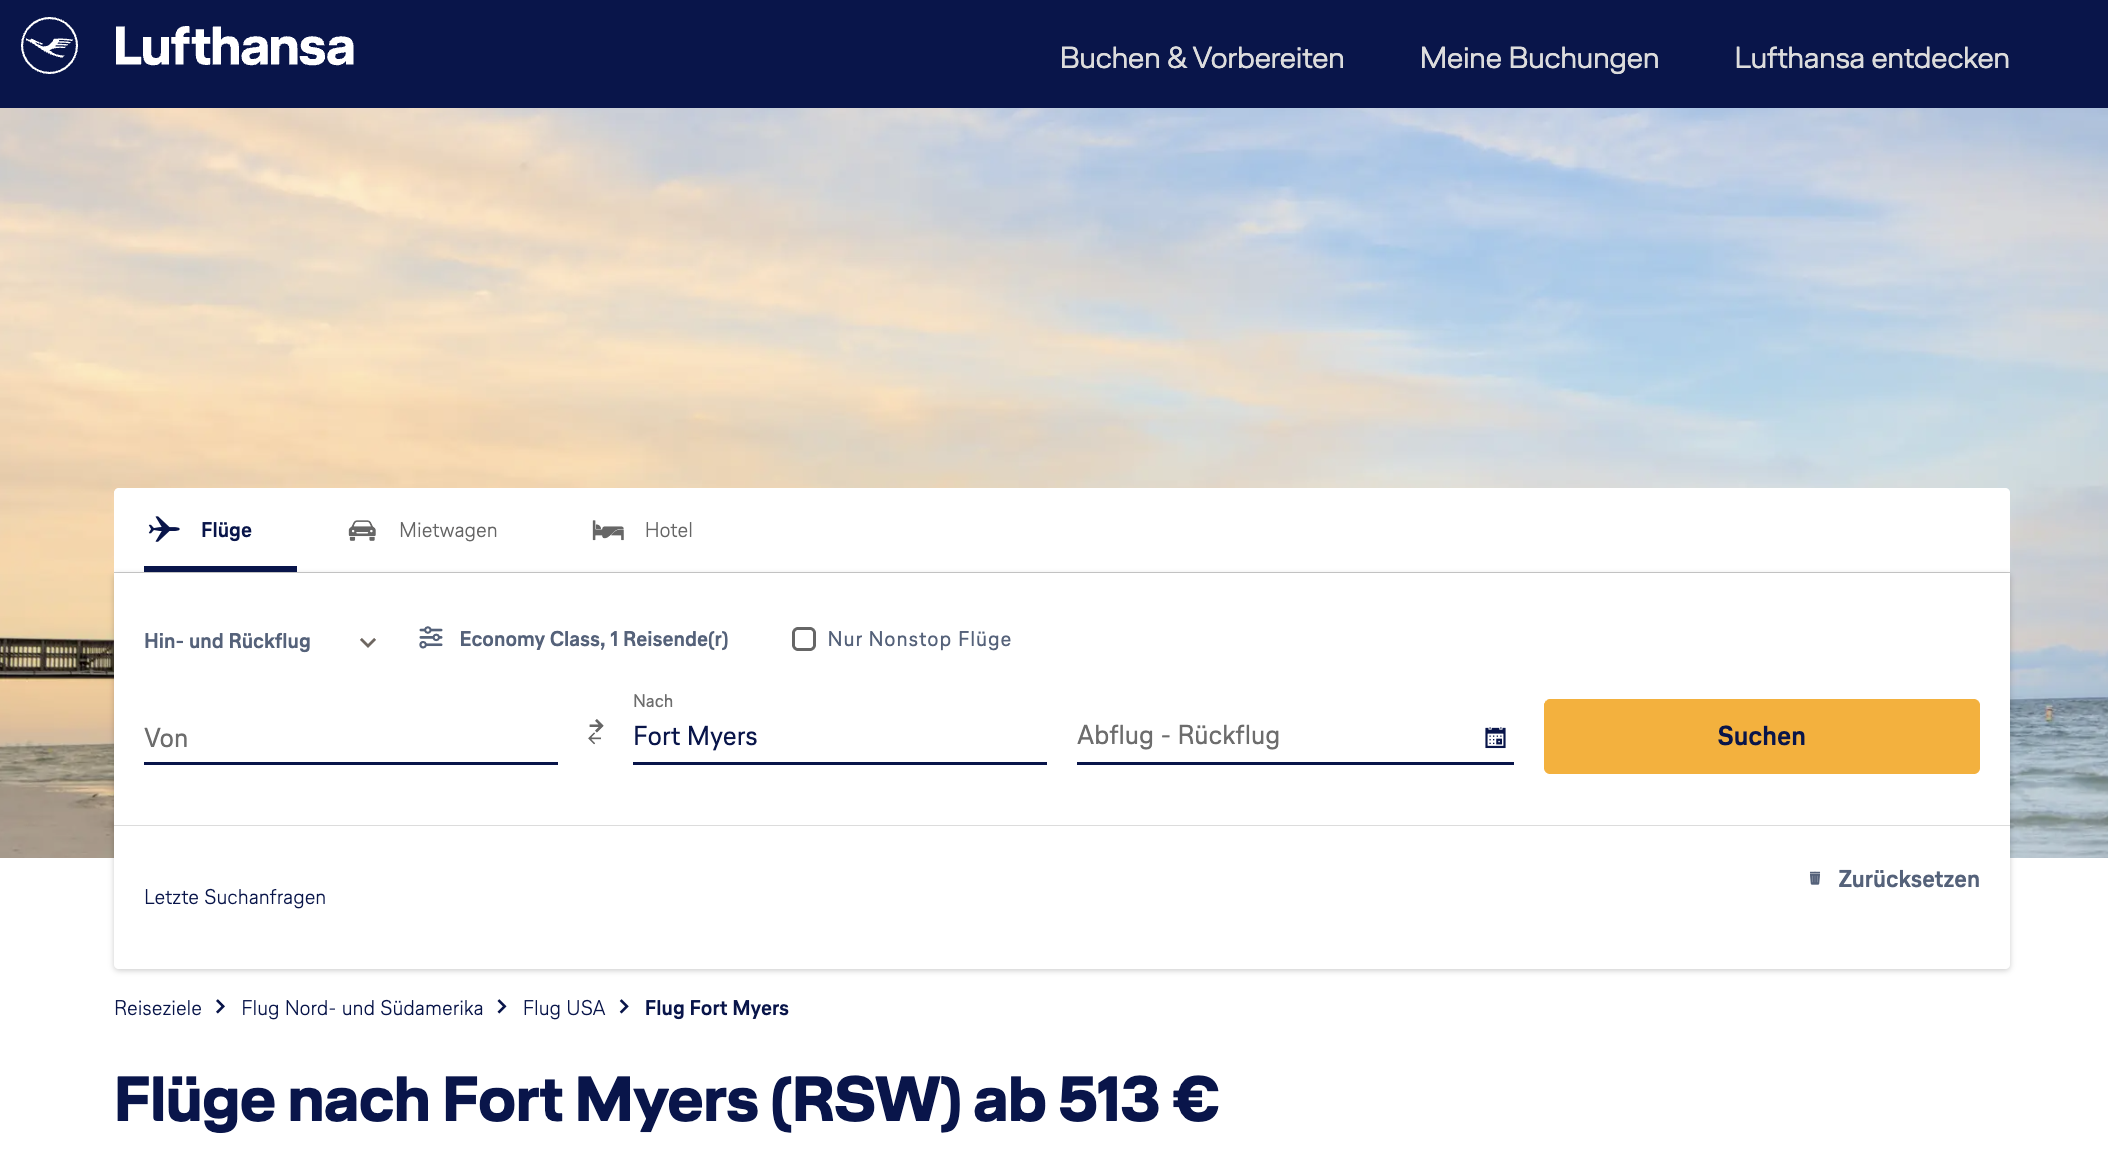The height and width of the screenshot is (1172, 2108).
Task: Open the Buchen & Vorbereiten menu
Action: tap(1201, 58)
